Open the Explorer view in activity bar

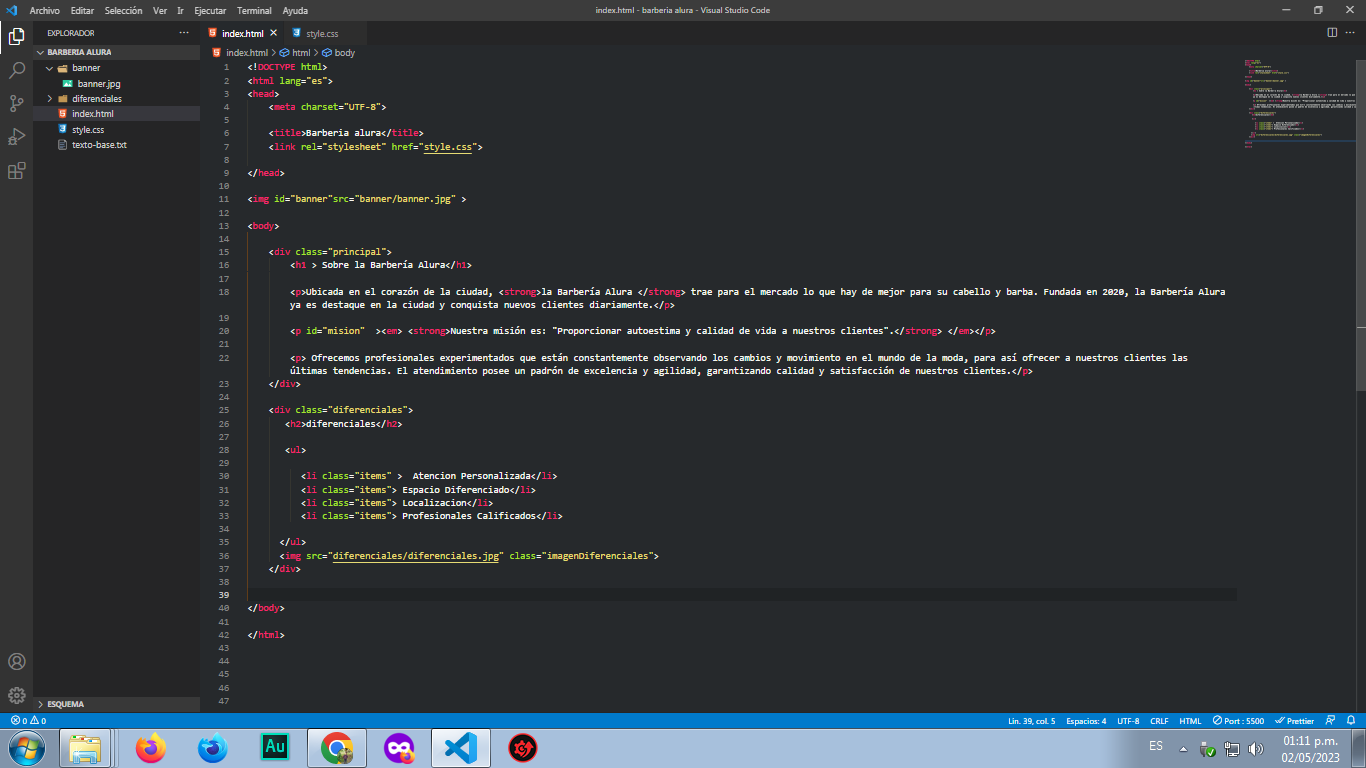coord(16,37)
